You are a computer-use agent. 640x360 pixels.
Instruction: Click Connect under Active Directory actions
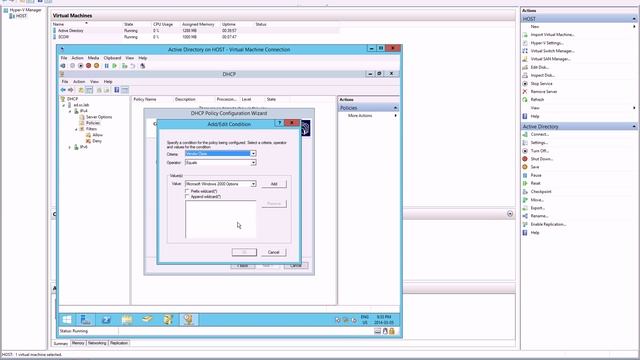[x=540, y=134]
